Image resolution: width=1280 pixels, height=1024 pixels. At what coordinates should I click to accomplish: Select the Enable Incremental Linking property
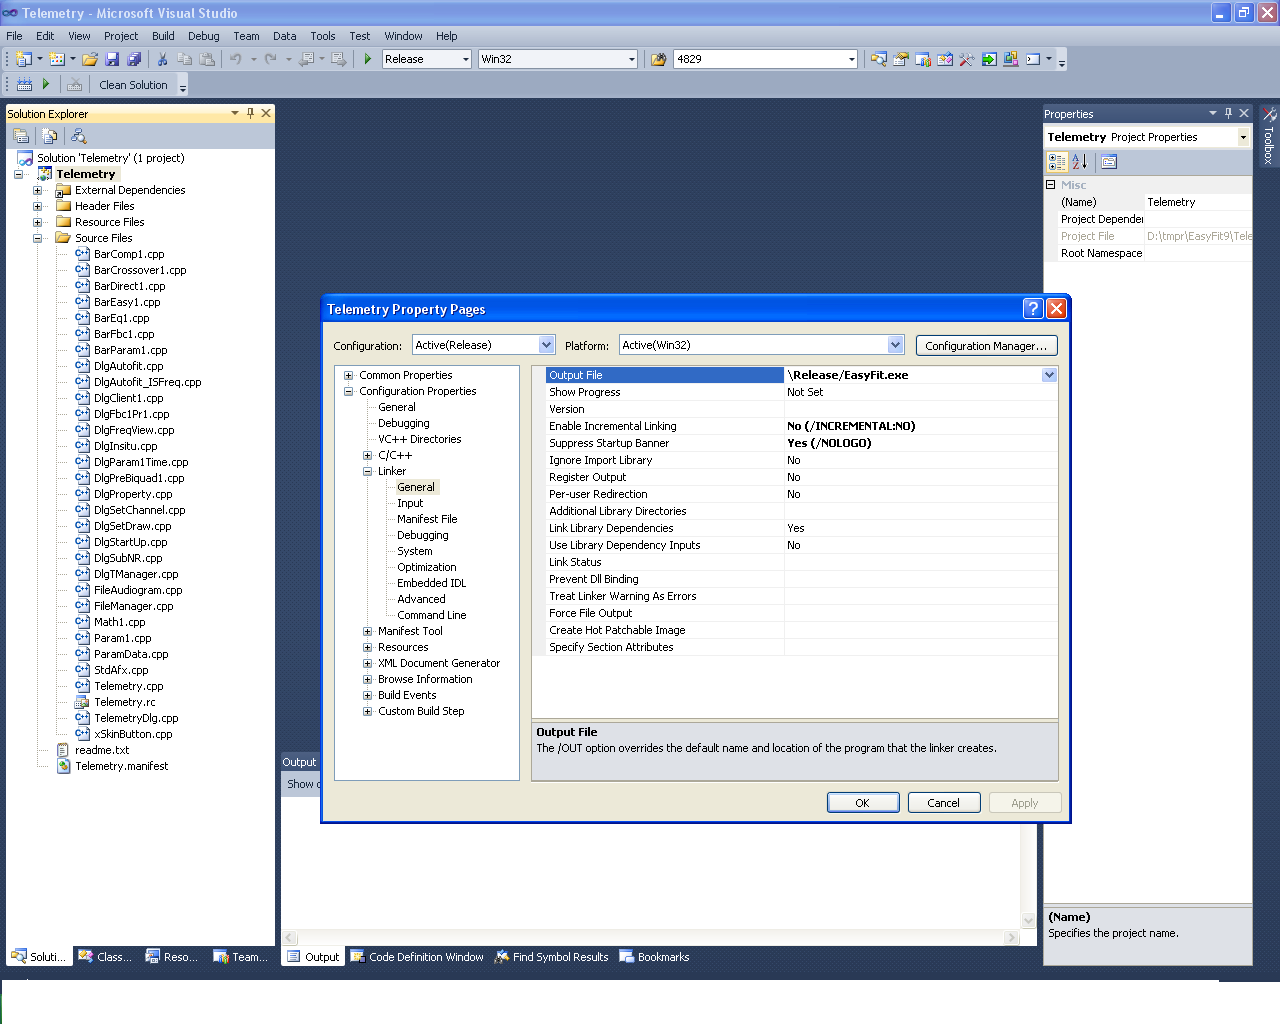[x=801, y=426]
